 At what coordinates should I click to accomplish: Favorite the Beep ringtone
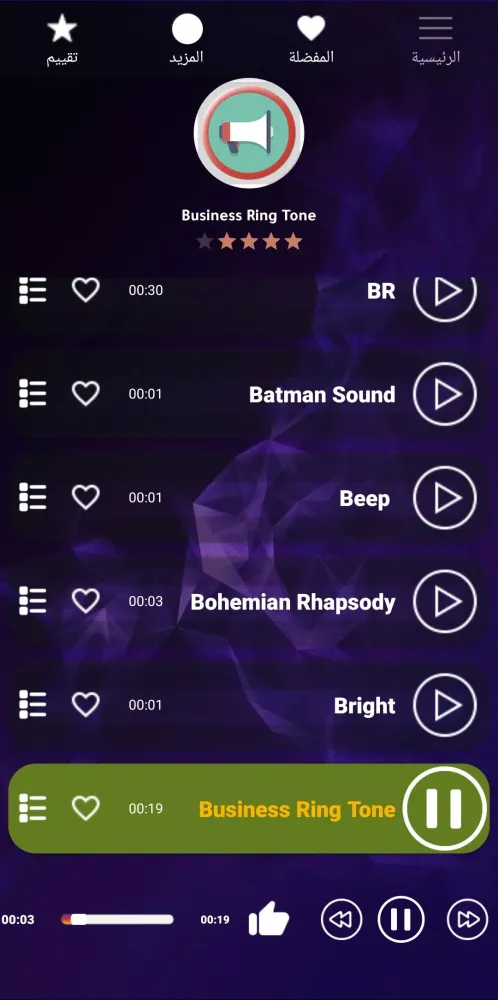point(85,497)
